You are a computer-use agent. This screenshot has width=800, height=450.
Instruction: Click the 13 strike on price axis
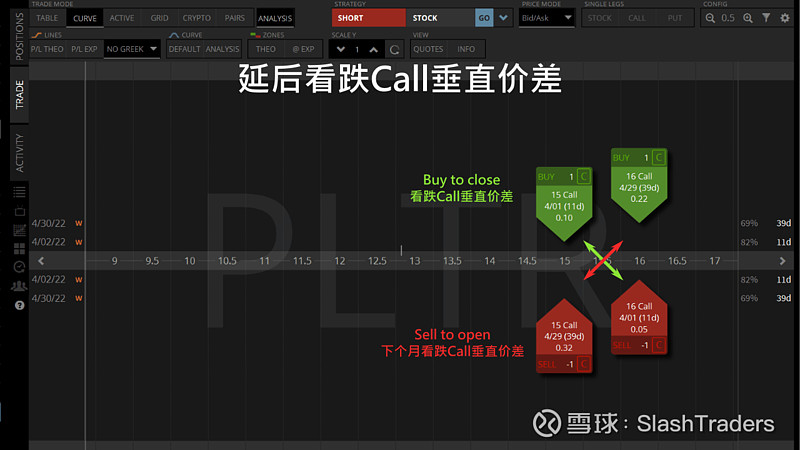pos(415,261)
